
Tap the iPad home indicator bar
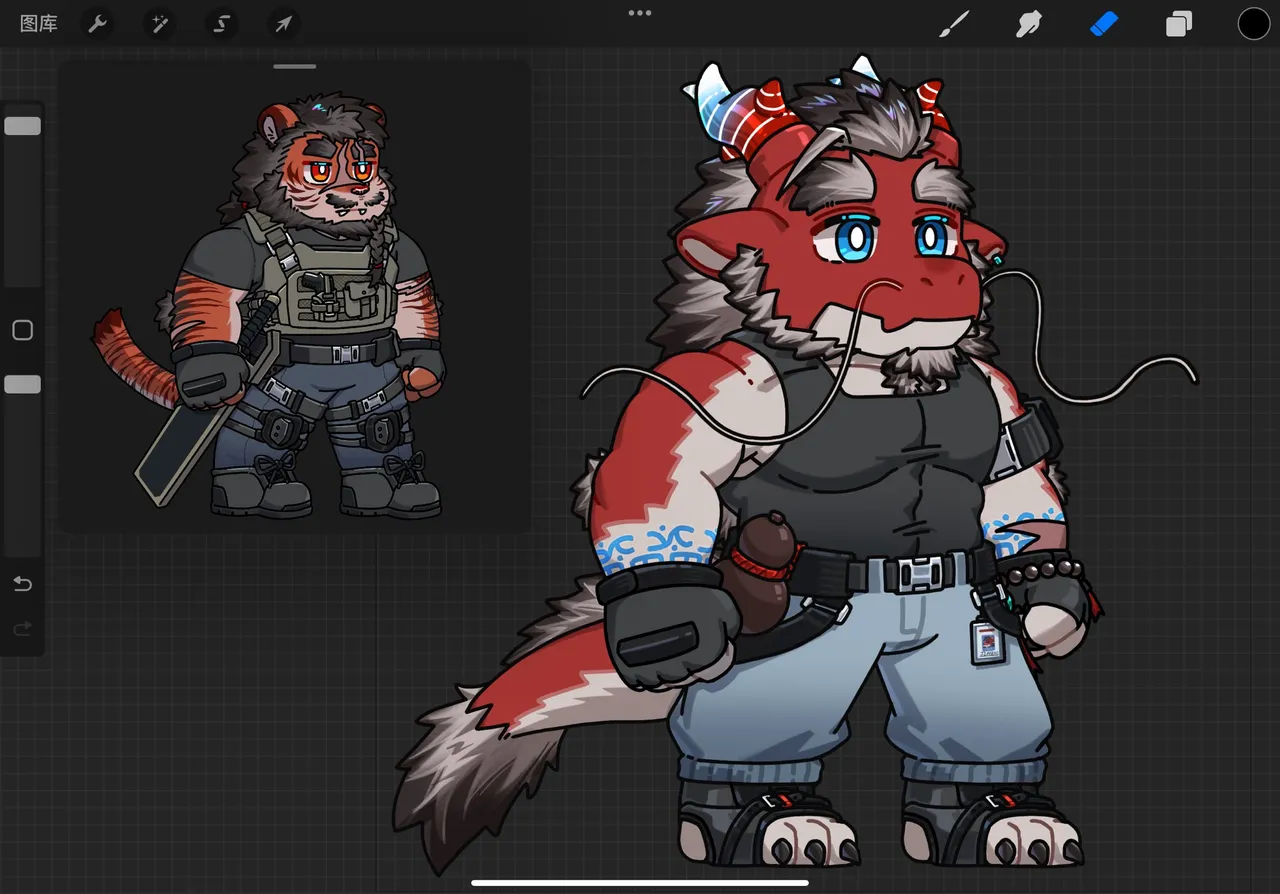point(640,883)
